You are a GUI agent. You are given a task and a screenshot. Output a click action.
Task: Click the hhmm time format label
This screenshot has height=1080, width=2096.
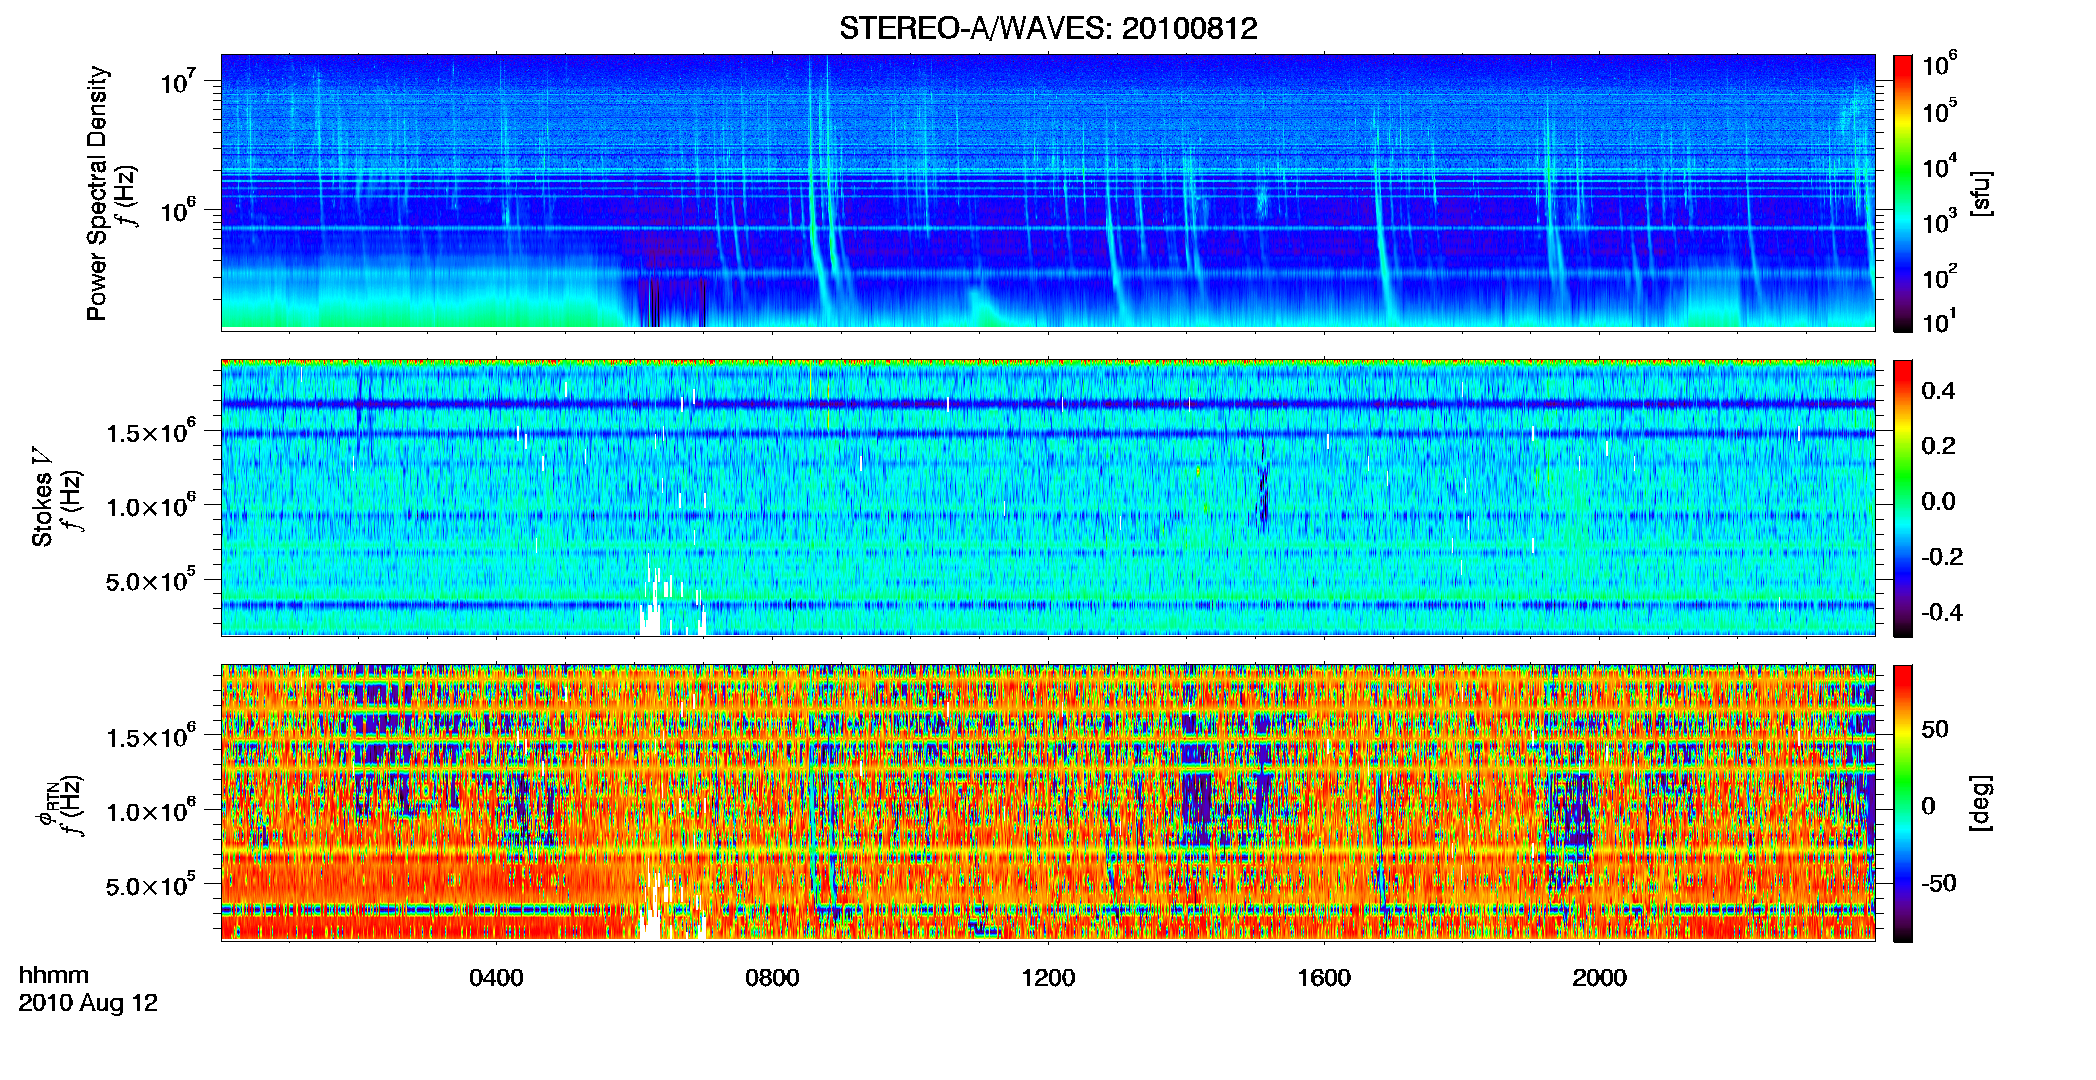pyautogui.click(x=53, y=976)
